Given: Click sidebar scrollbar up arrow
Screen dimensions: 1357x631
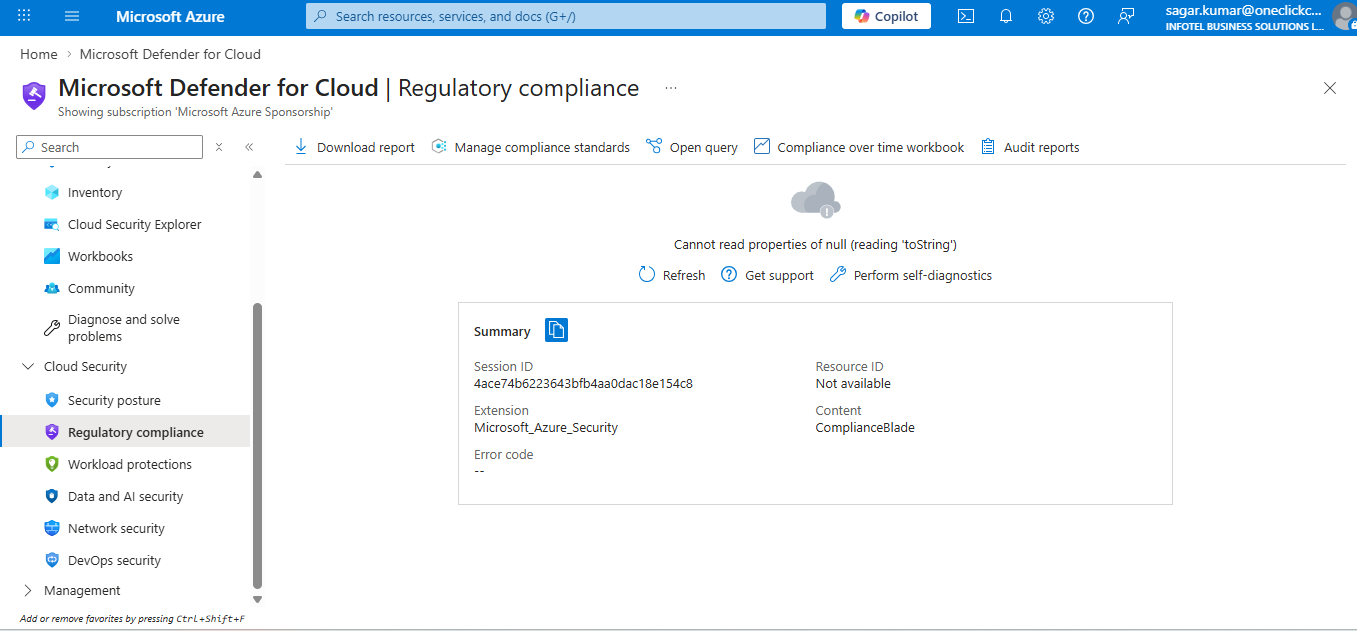Looking at the screenshot, I should [257, 174].
